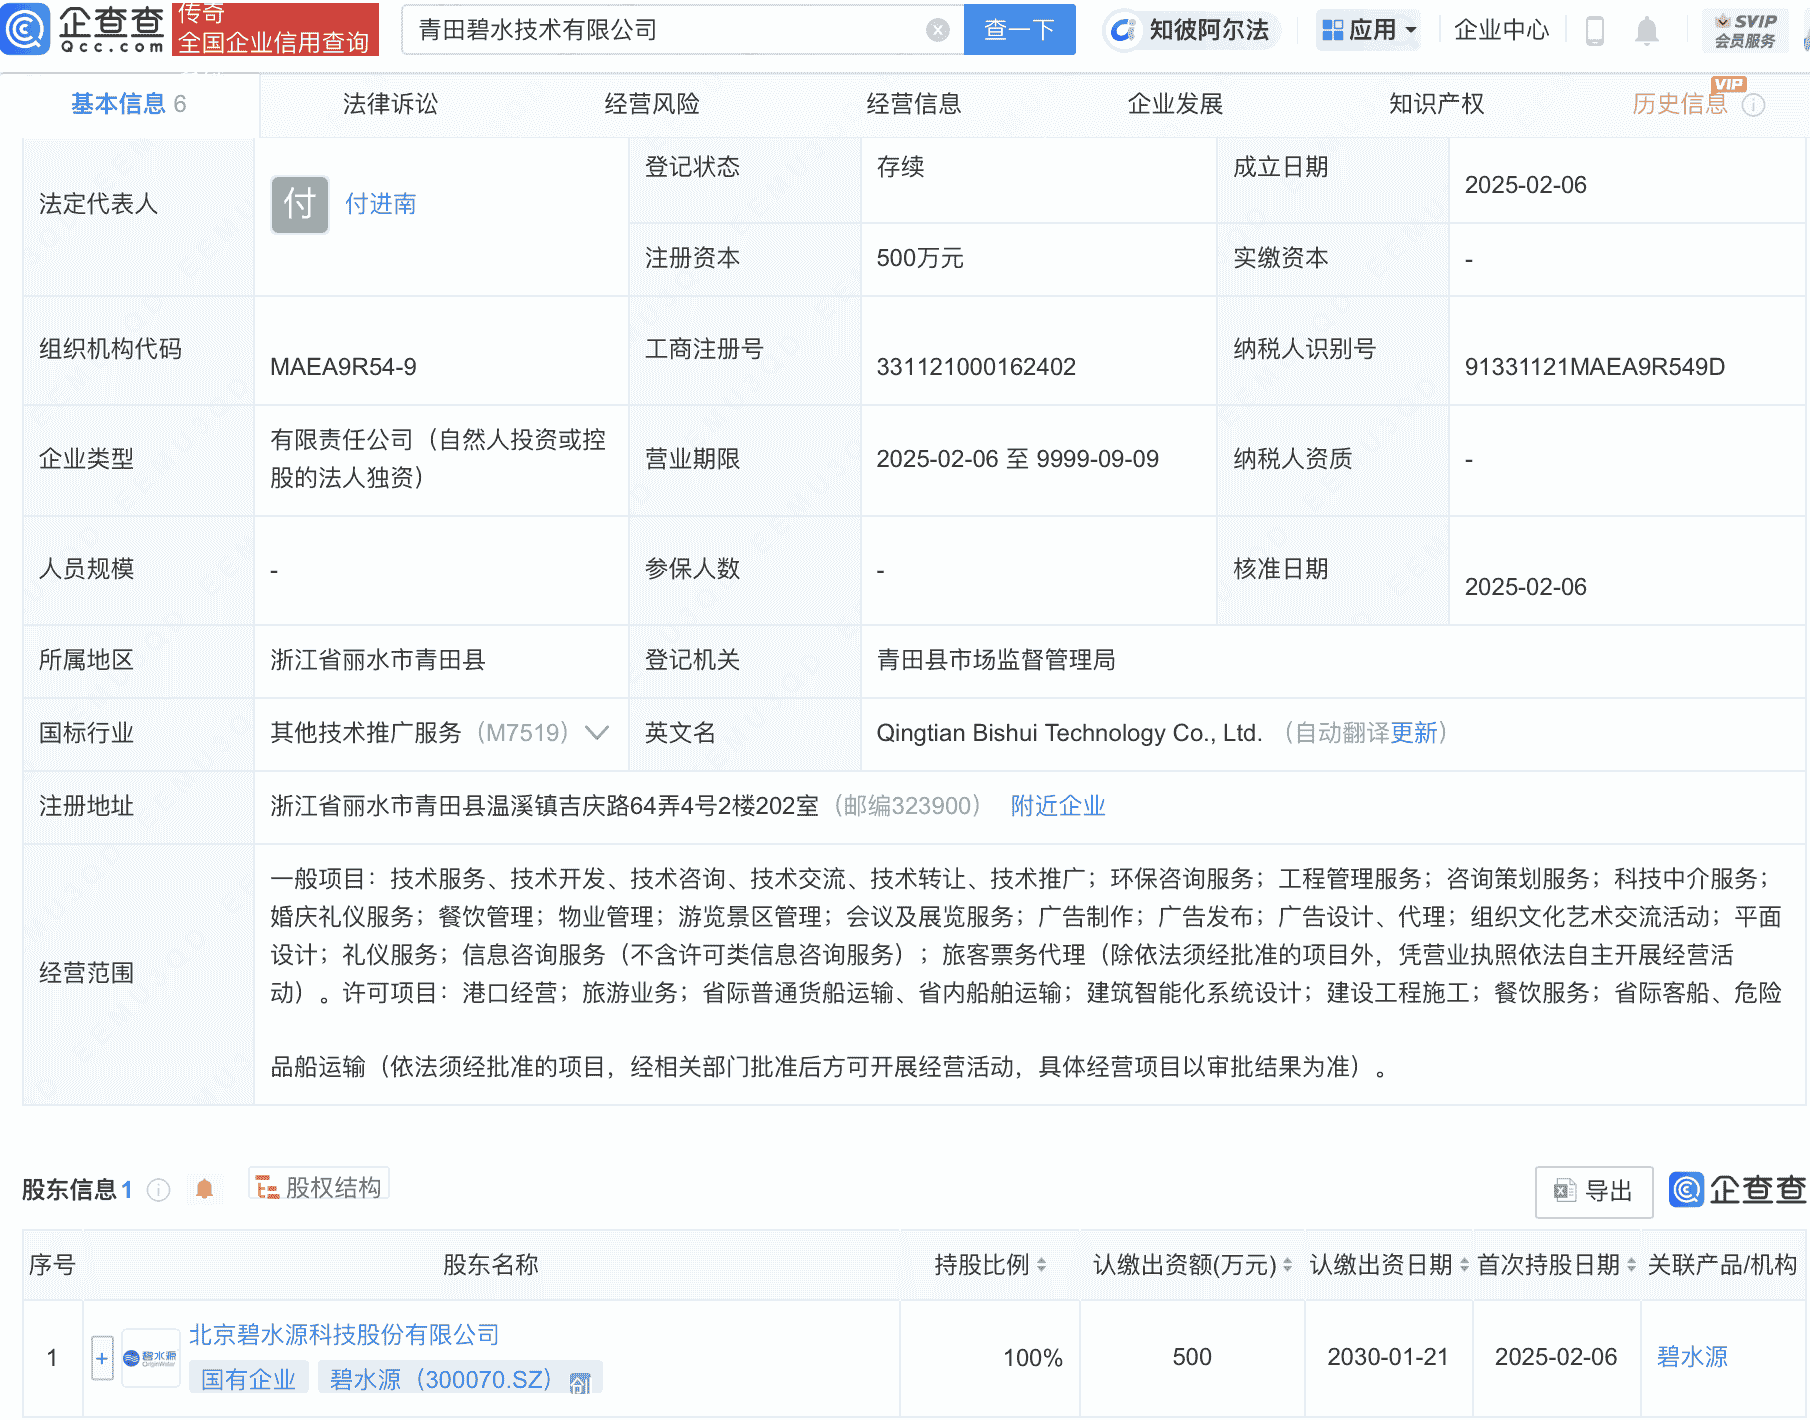Open notifications with the bell icon
1810x1420 pixels.
pos(1645,30)
